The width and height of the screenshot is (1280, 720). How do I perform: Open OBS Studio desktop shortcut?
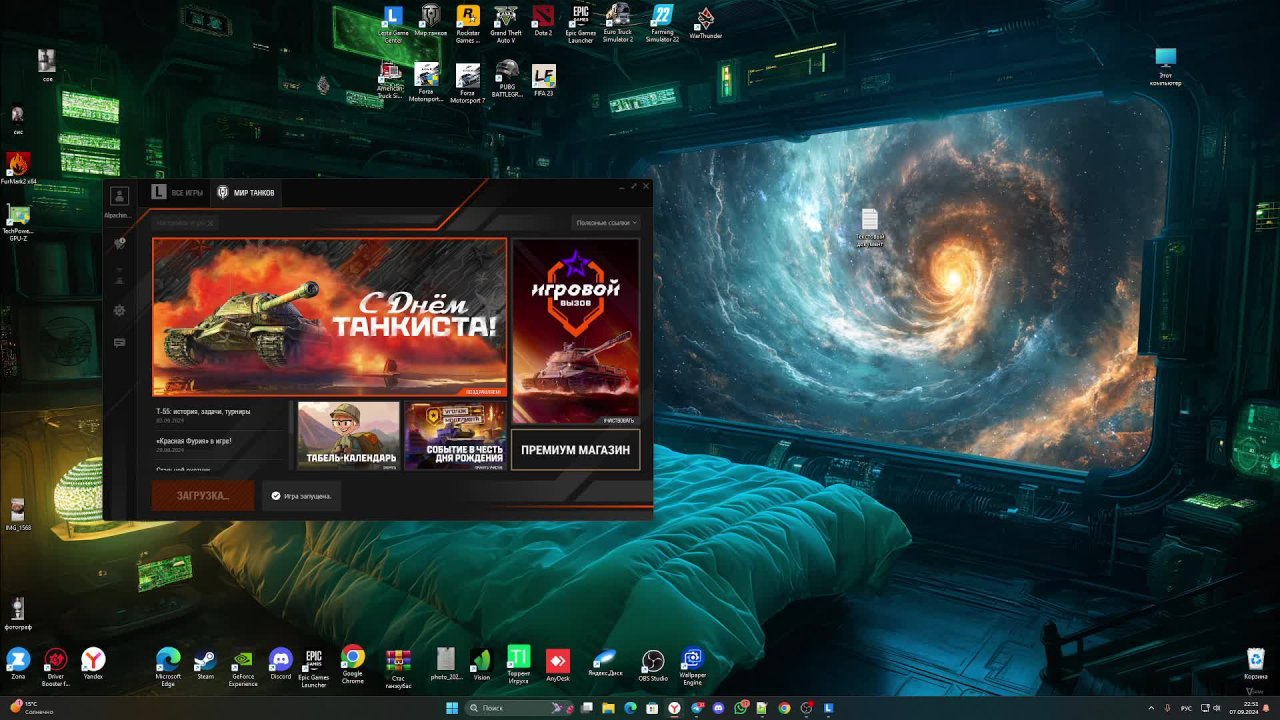point(652,663)
